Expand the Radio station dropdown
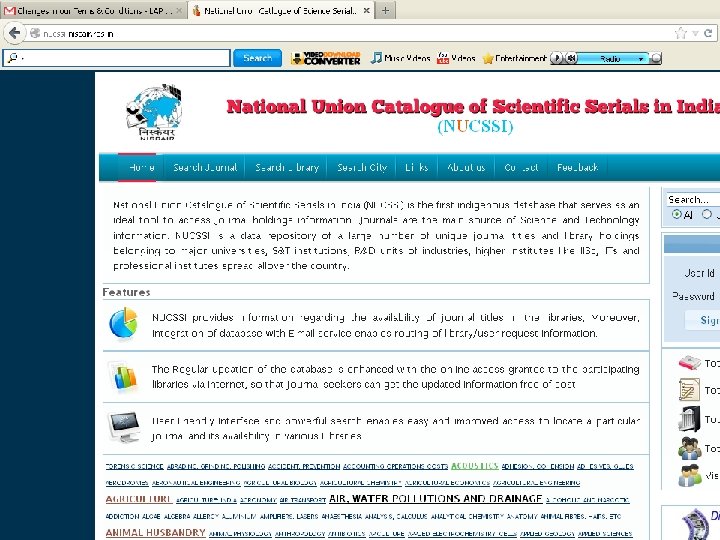Screen dimensions: 720x540 (641, 59)
